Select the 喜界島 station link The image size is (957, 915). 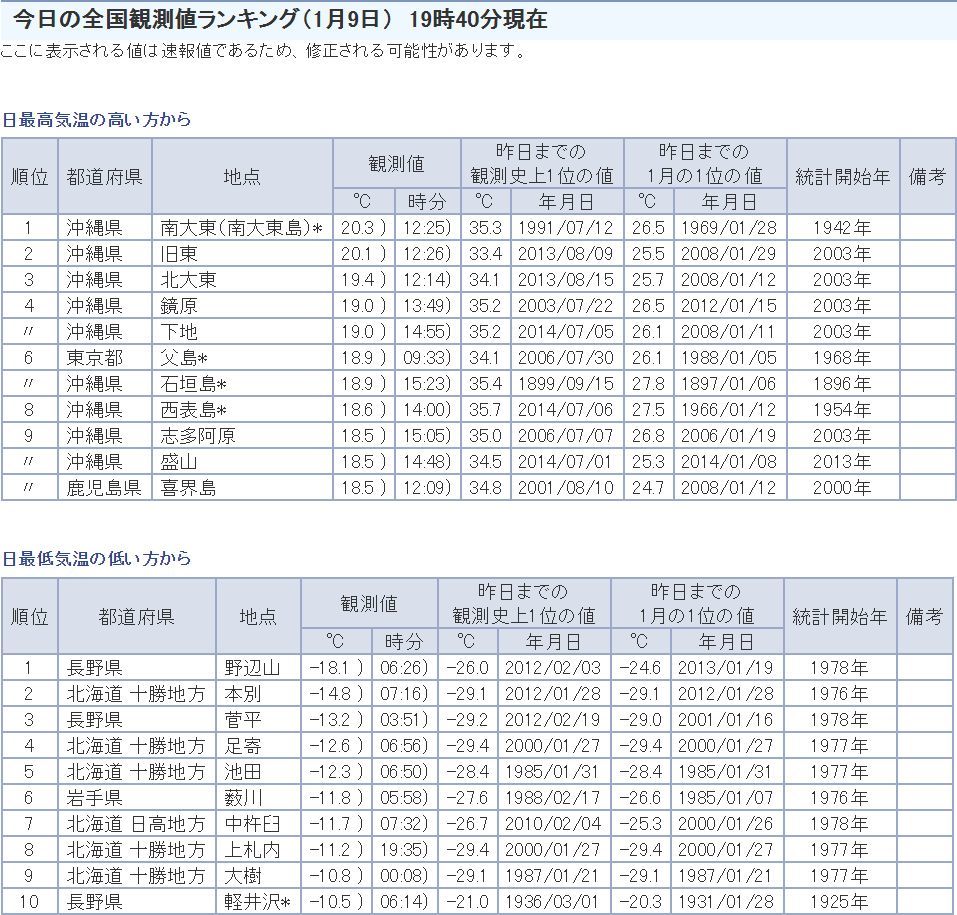click(x=188, y=488)
